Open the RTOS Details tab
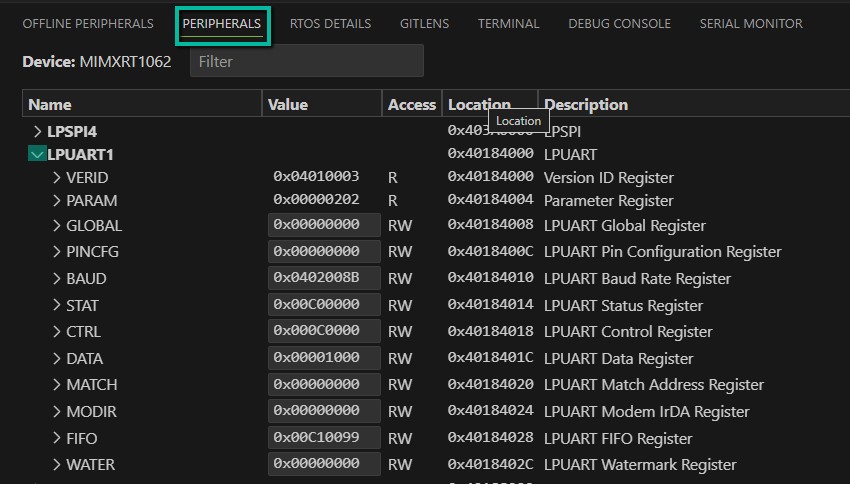 (x=330, y=23)
